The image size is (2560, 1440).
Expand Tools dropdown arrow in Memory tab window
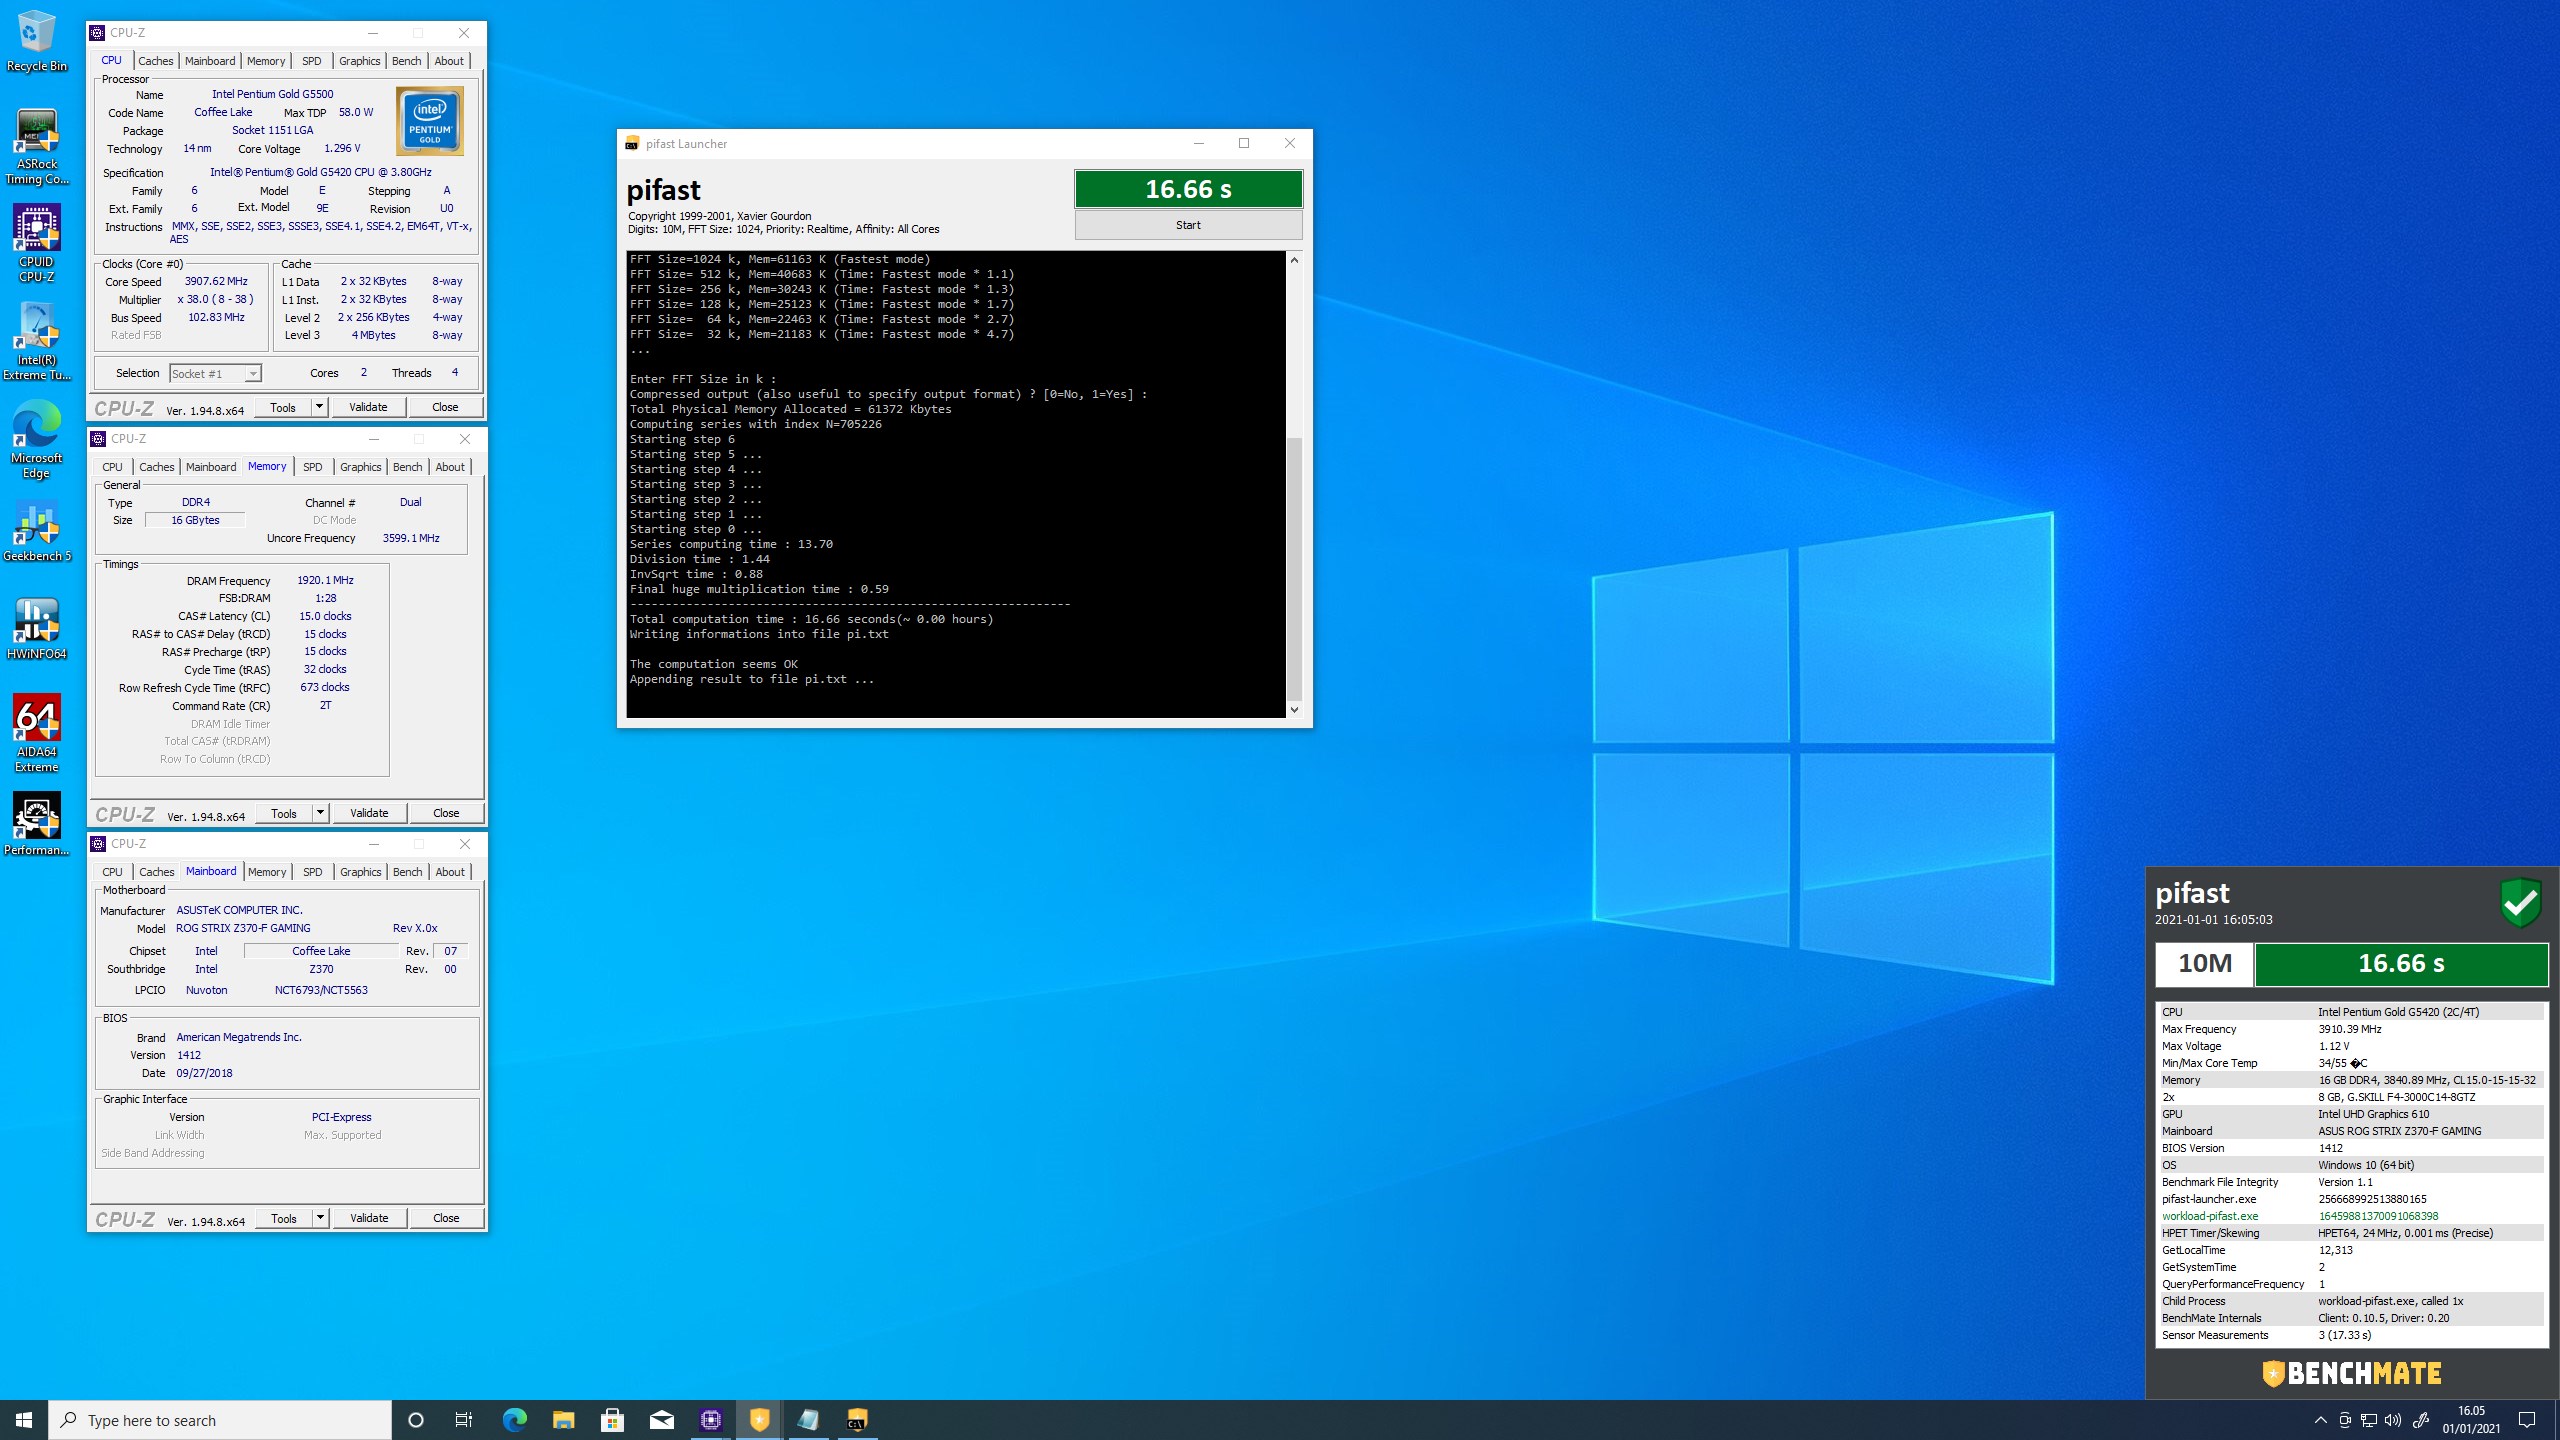click(x=320, y=813)
